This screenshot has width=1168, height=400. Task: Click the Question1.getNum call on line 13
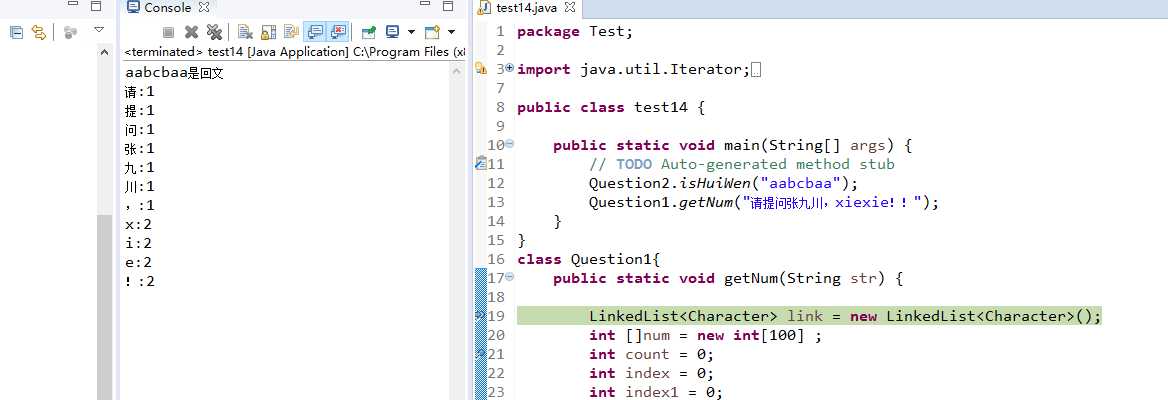tap(764, 202)
